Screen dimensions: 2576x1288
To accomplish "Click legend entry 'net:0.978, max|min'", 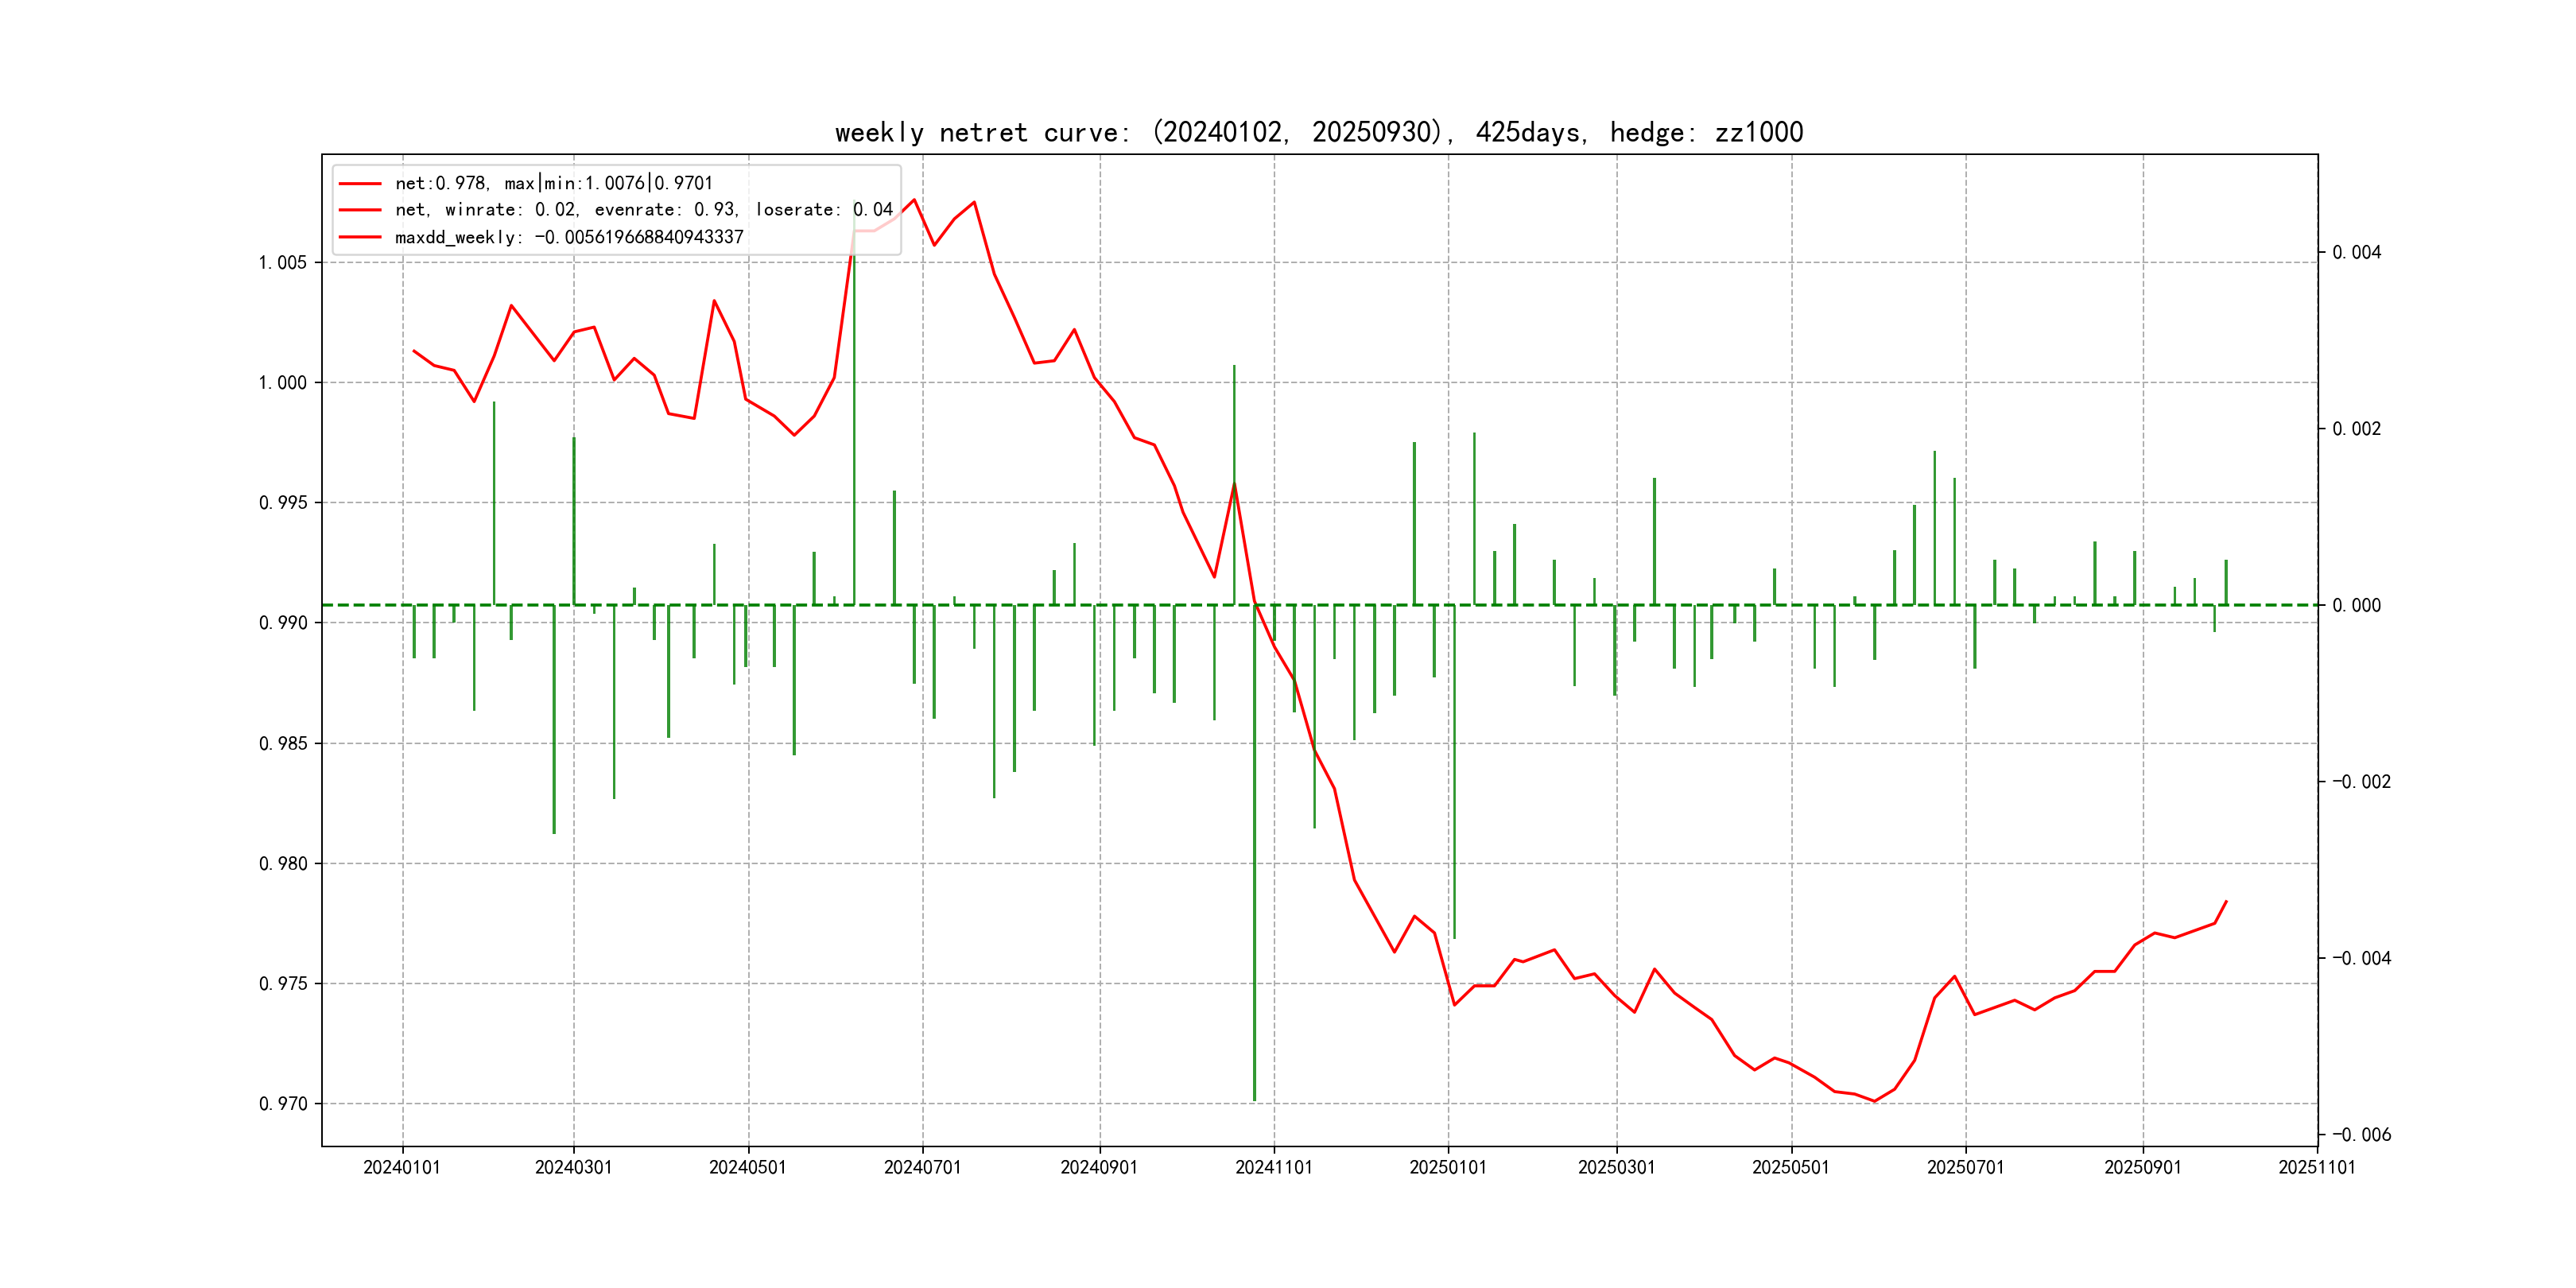I will point(553,183).
